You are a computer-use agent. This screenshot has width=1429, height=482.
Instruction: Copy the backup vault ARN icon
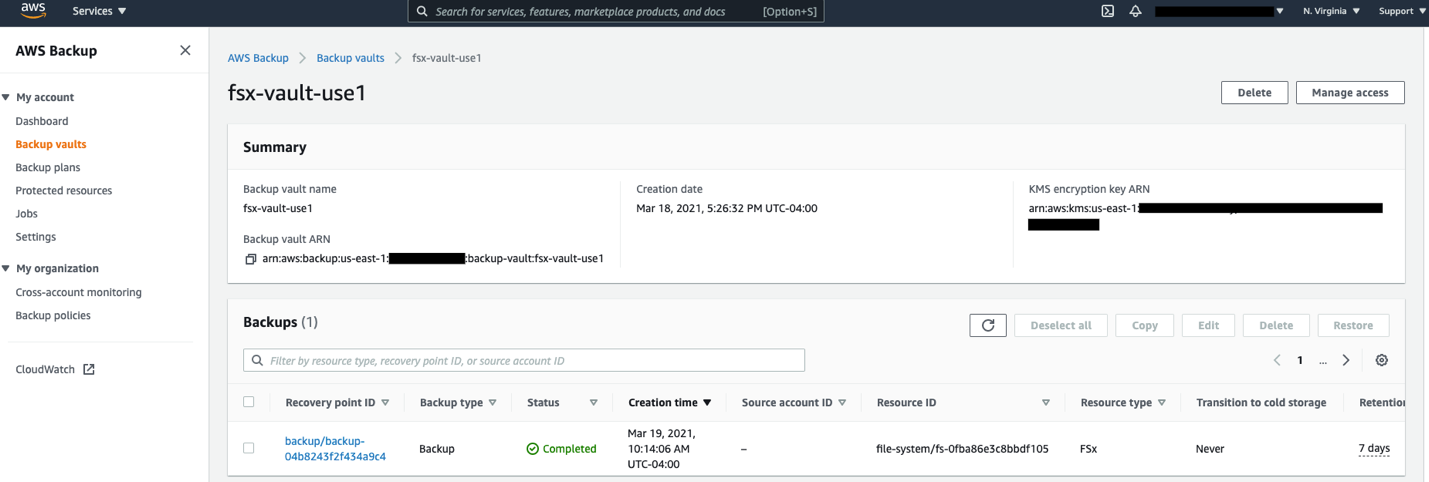250,259
